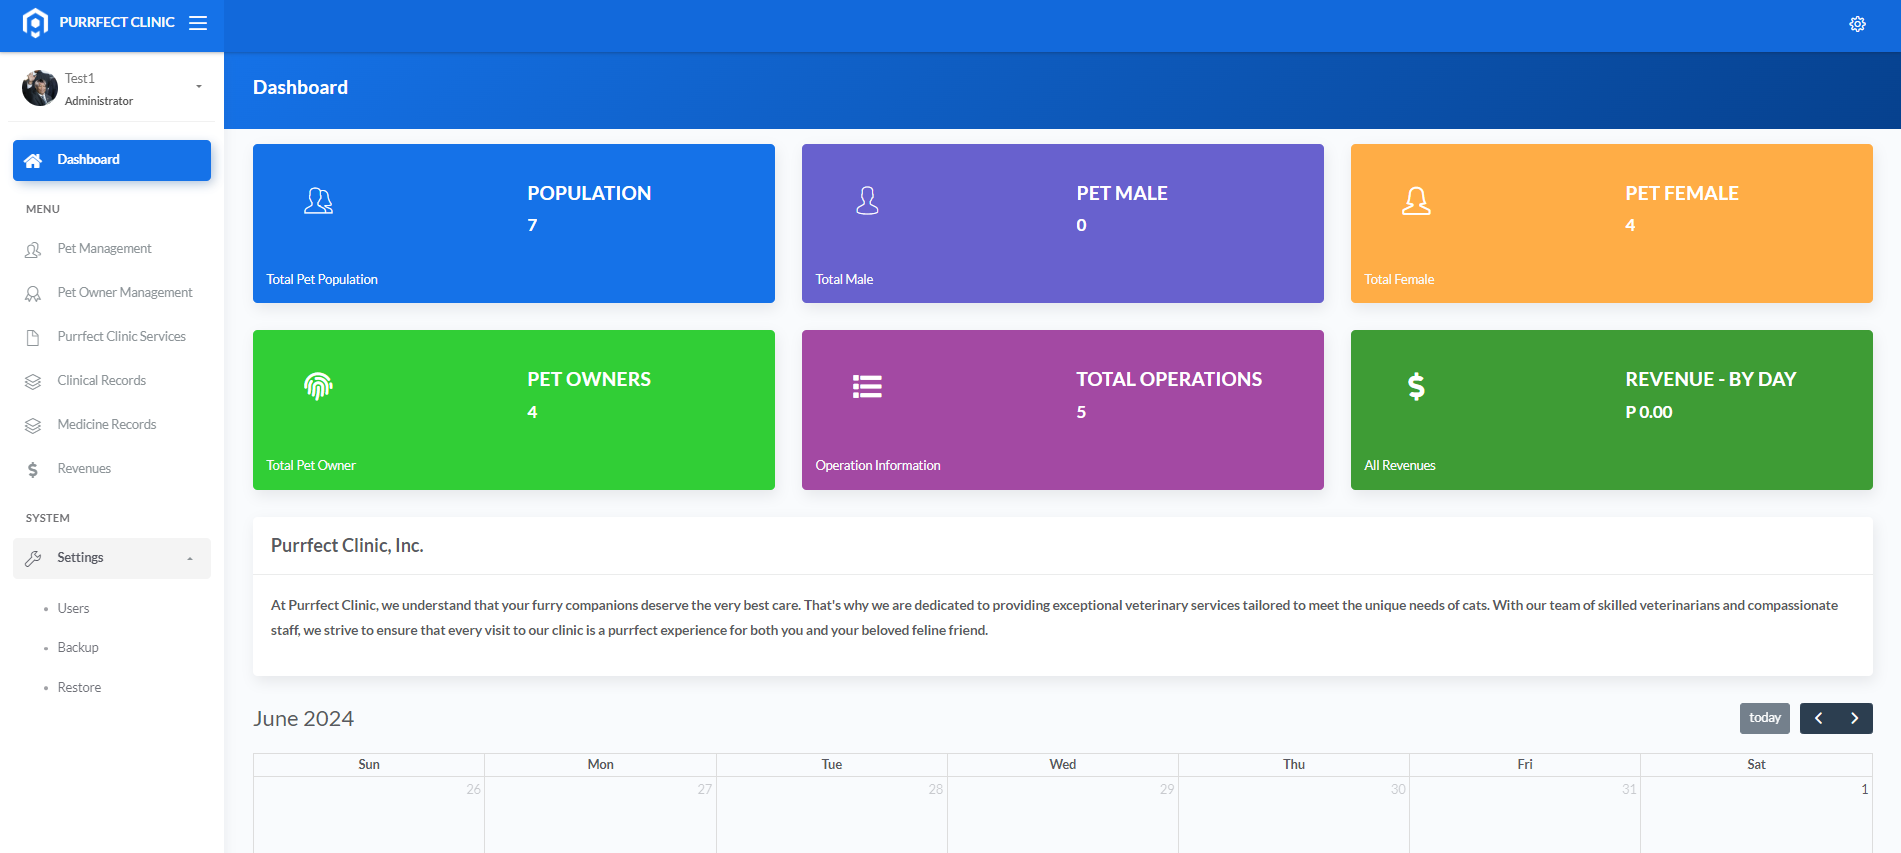Go to Dashboard menu item

coord(112,160)
